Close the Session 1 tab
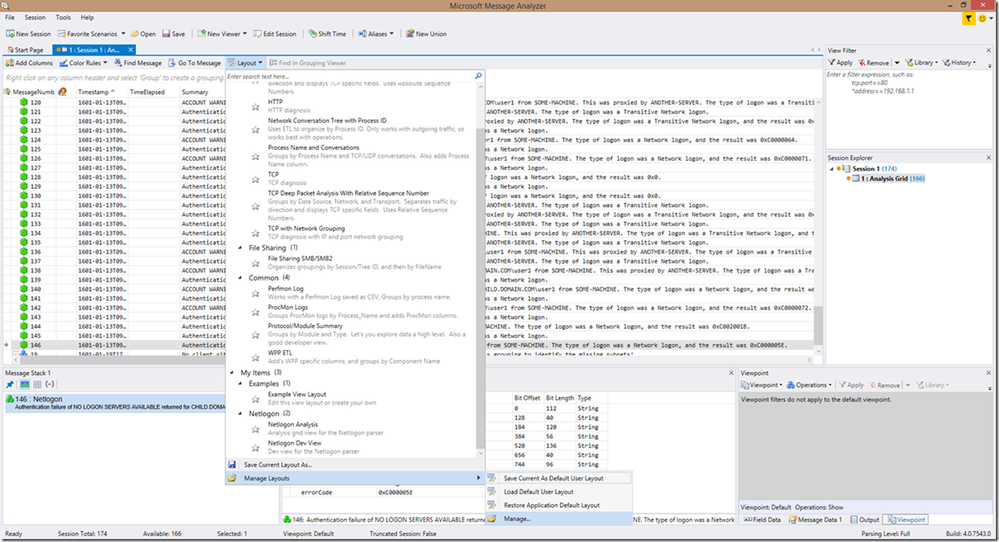 (x=131, y=50)
